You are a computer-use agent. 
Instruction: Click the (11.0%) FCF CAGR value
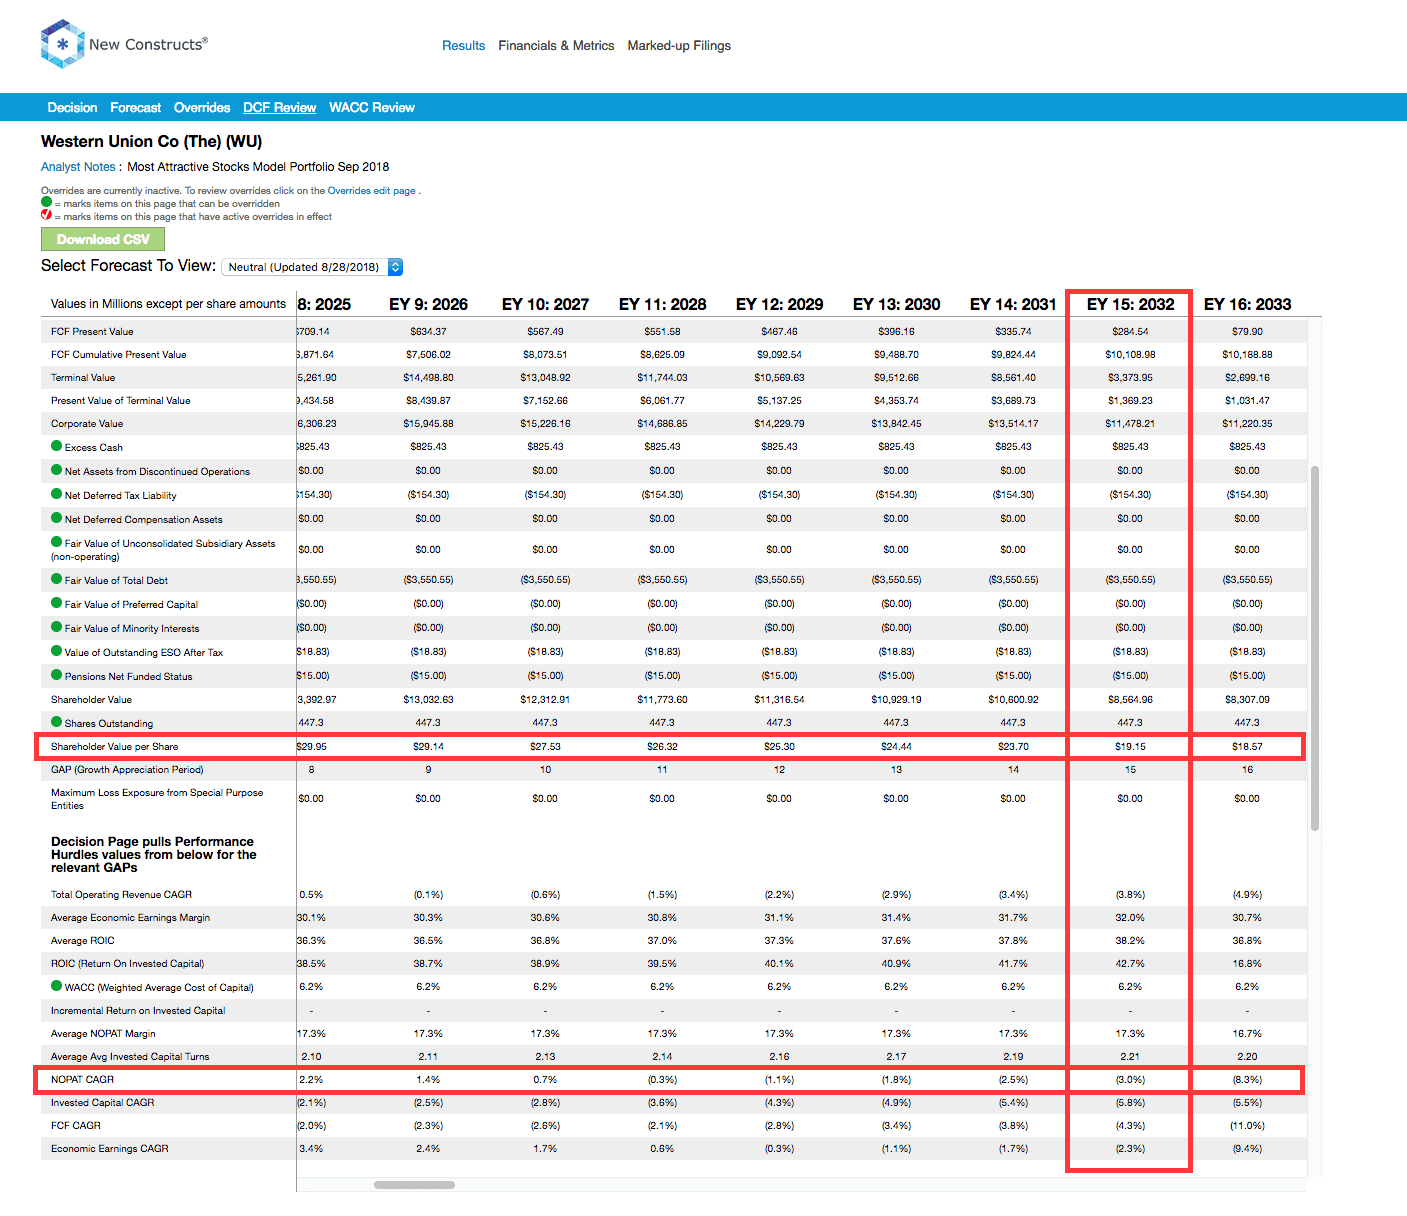pyautogui.click(x=1247, y=1125)
